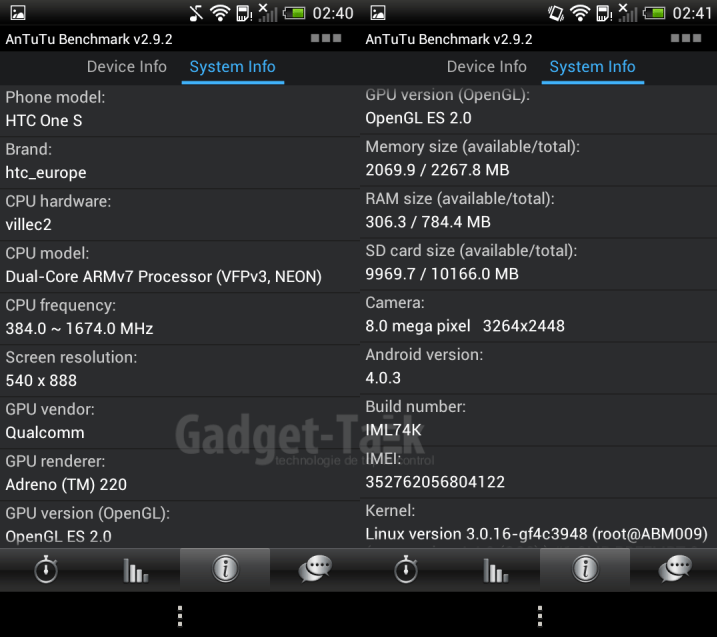Tap the 9969.7 / 10166.0 MB SD card value
The image size is (717, 637).
442,274
